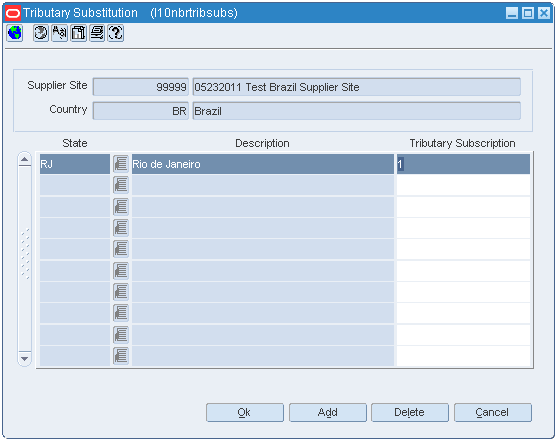
Task: Click the Tributary Subscription column header
Action: pyautogui.click(x=462, y=143)
